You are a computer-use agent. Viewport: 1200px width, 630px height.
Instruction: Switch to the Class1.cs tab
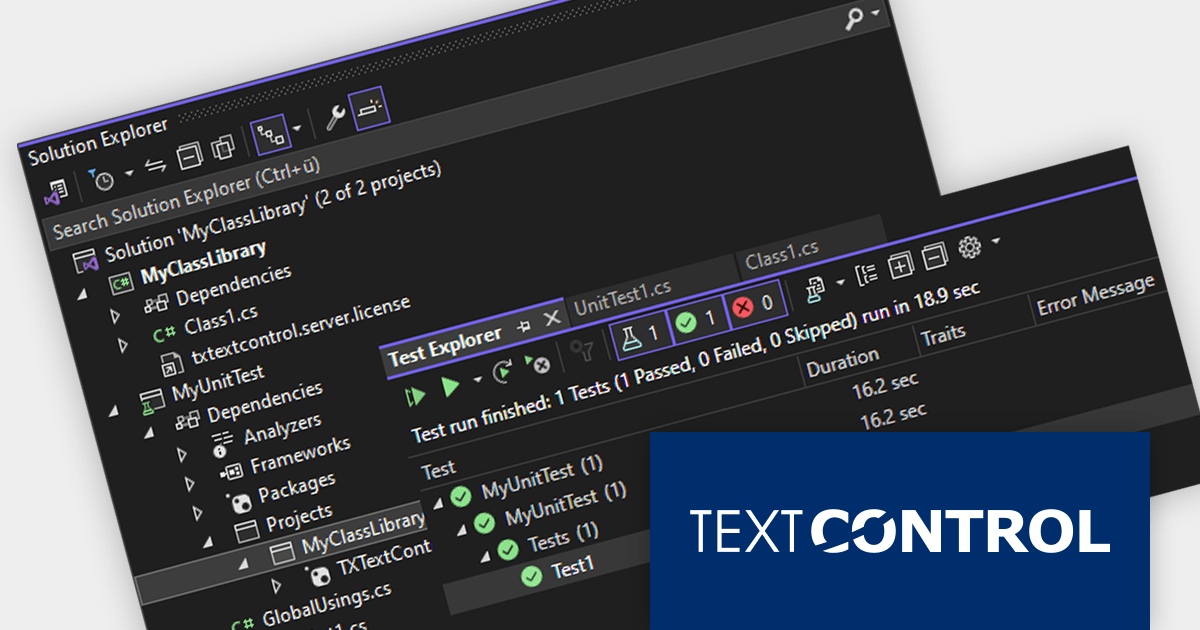click(x=781, y=255)
